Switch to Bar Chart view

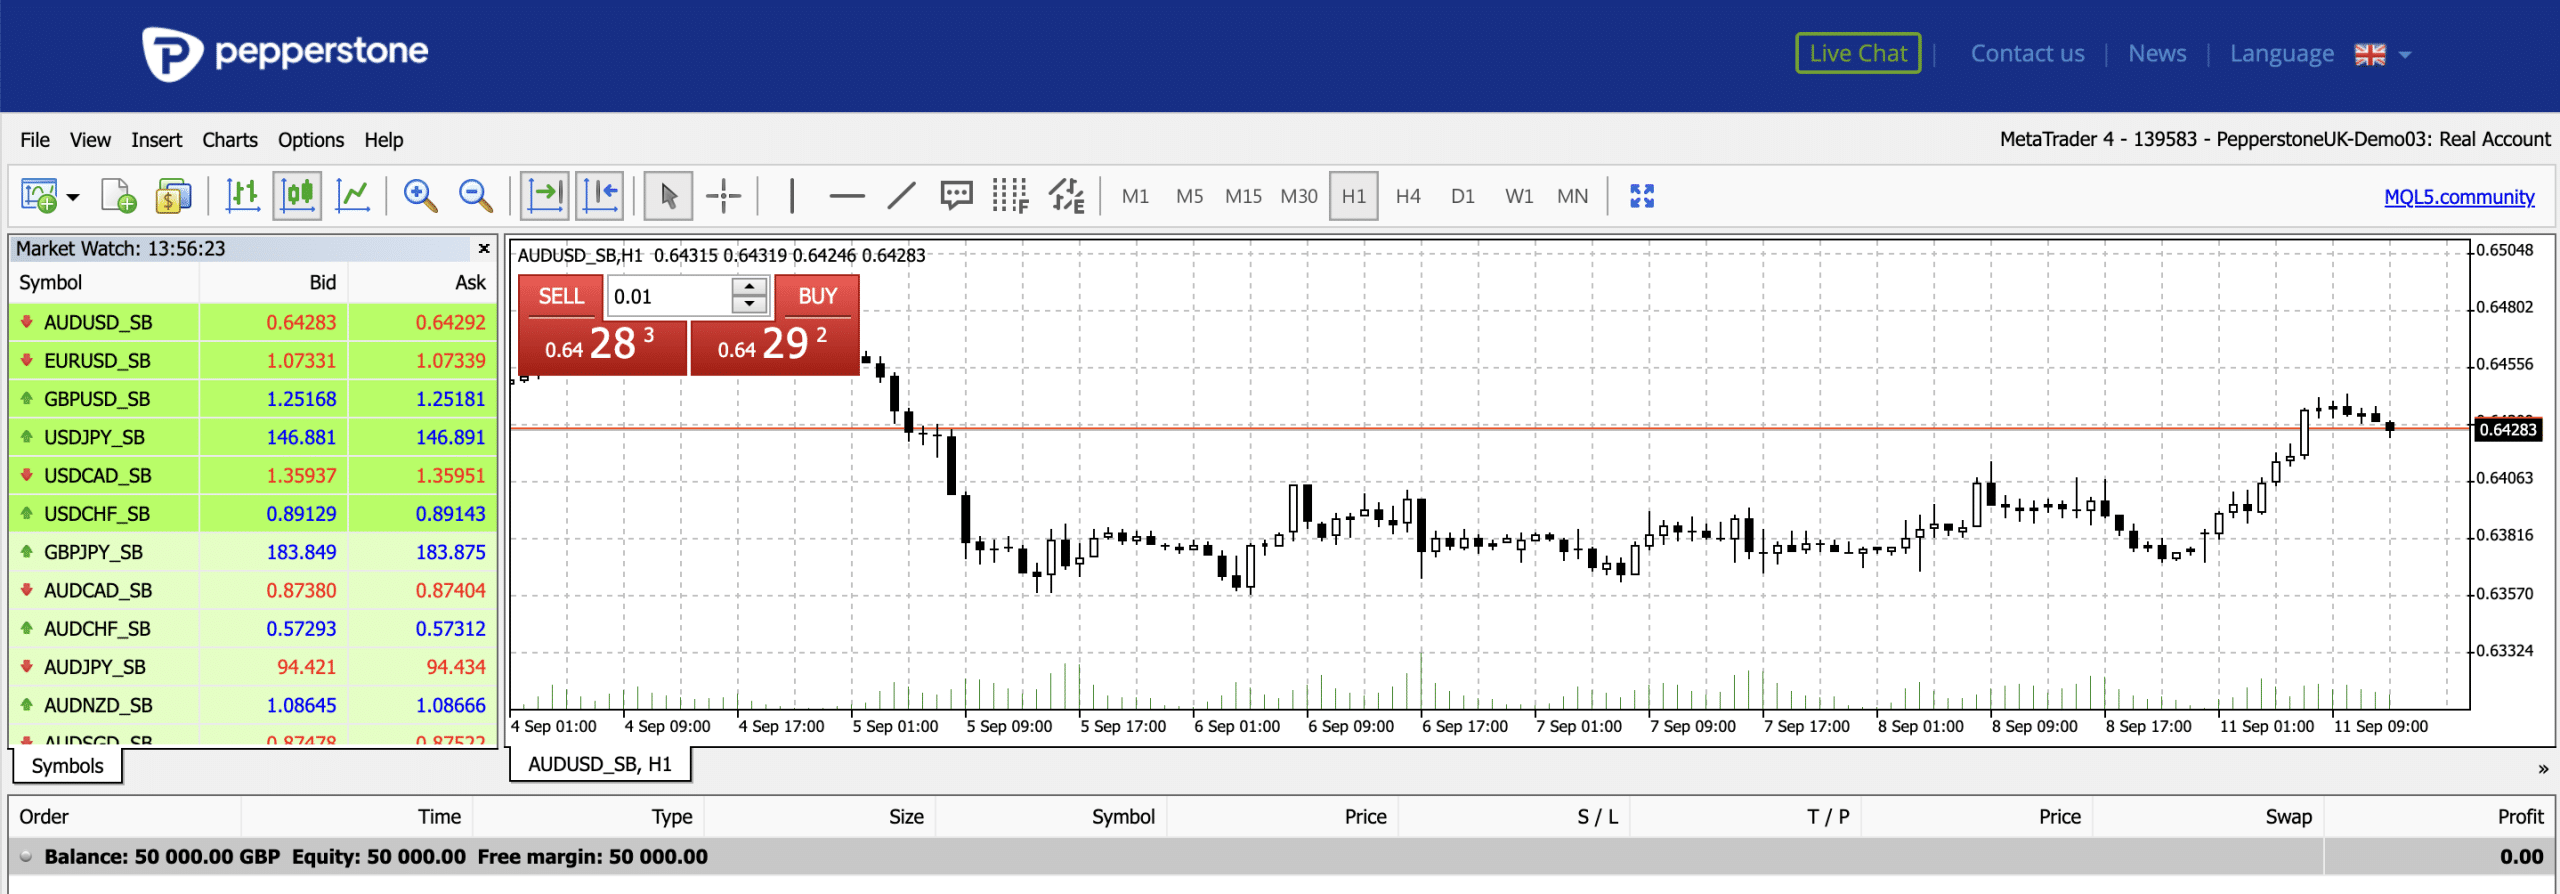click(242, 196)
